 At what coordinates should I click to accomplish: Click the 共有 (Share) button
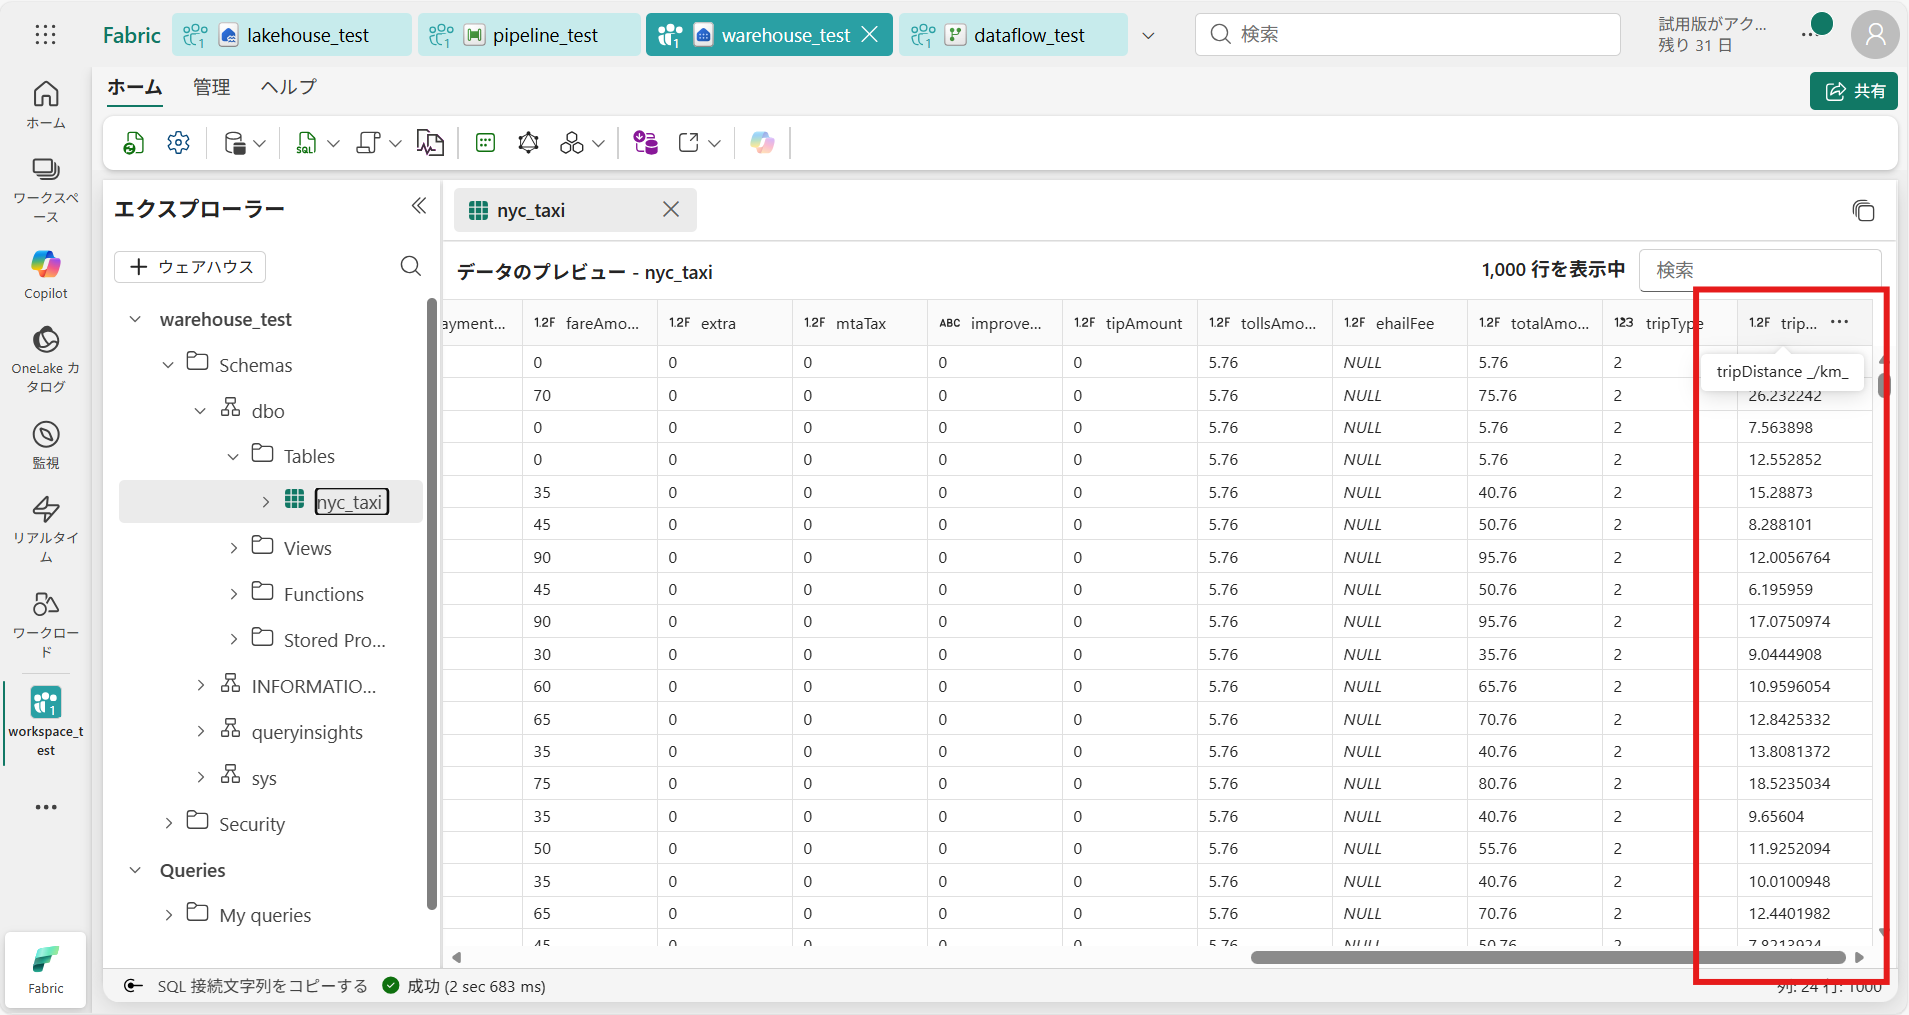click(1853, 91)
